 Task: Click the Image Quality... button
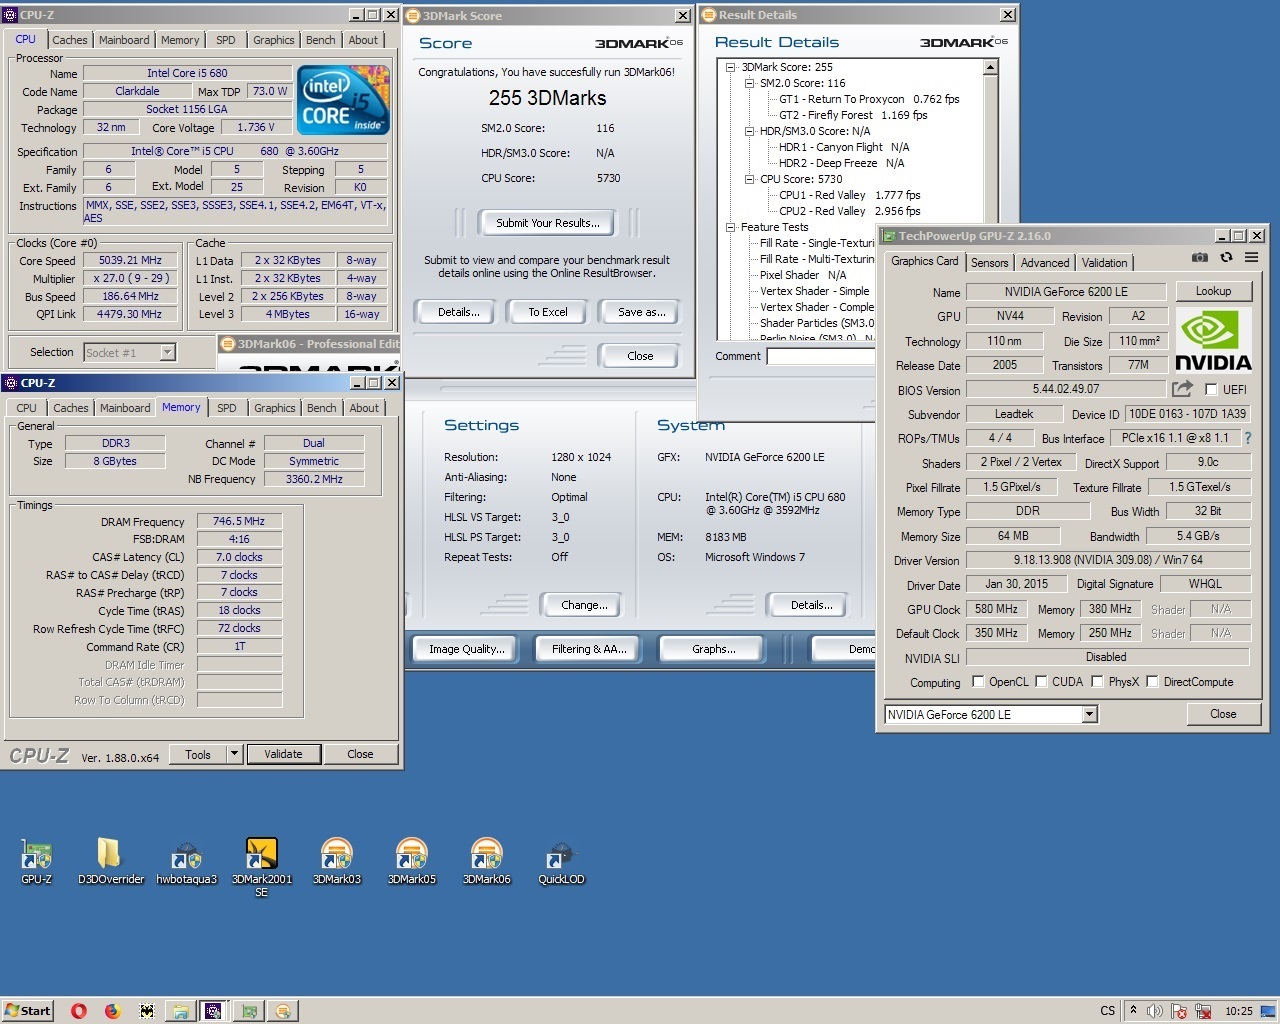466,649
